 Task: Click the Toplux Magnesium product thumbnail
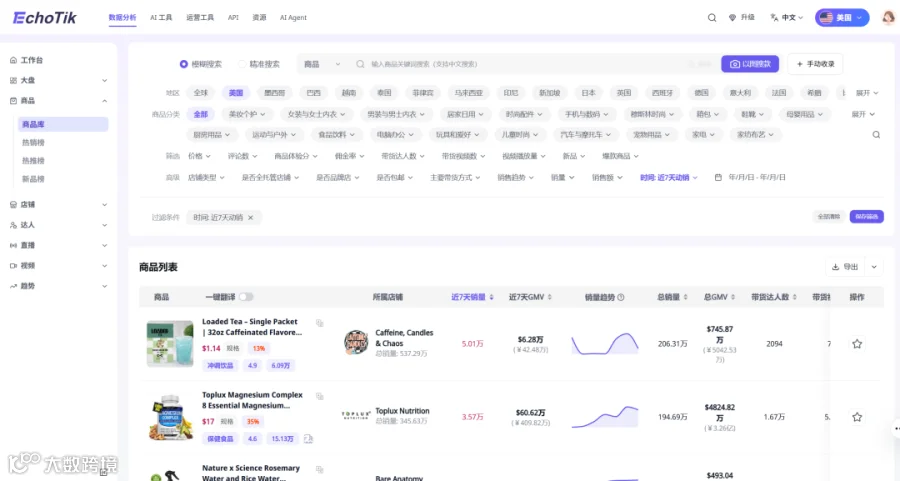pyautogui.click(x=170, y=417)
